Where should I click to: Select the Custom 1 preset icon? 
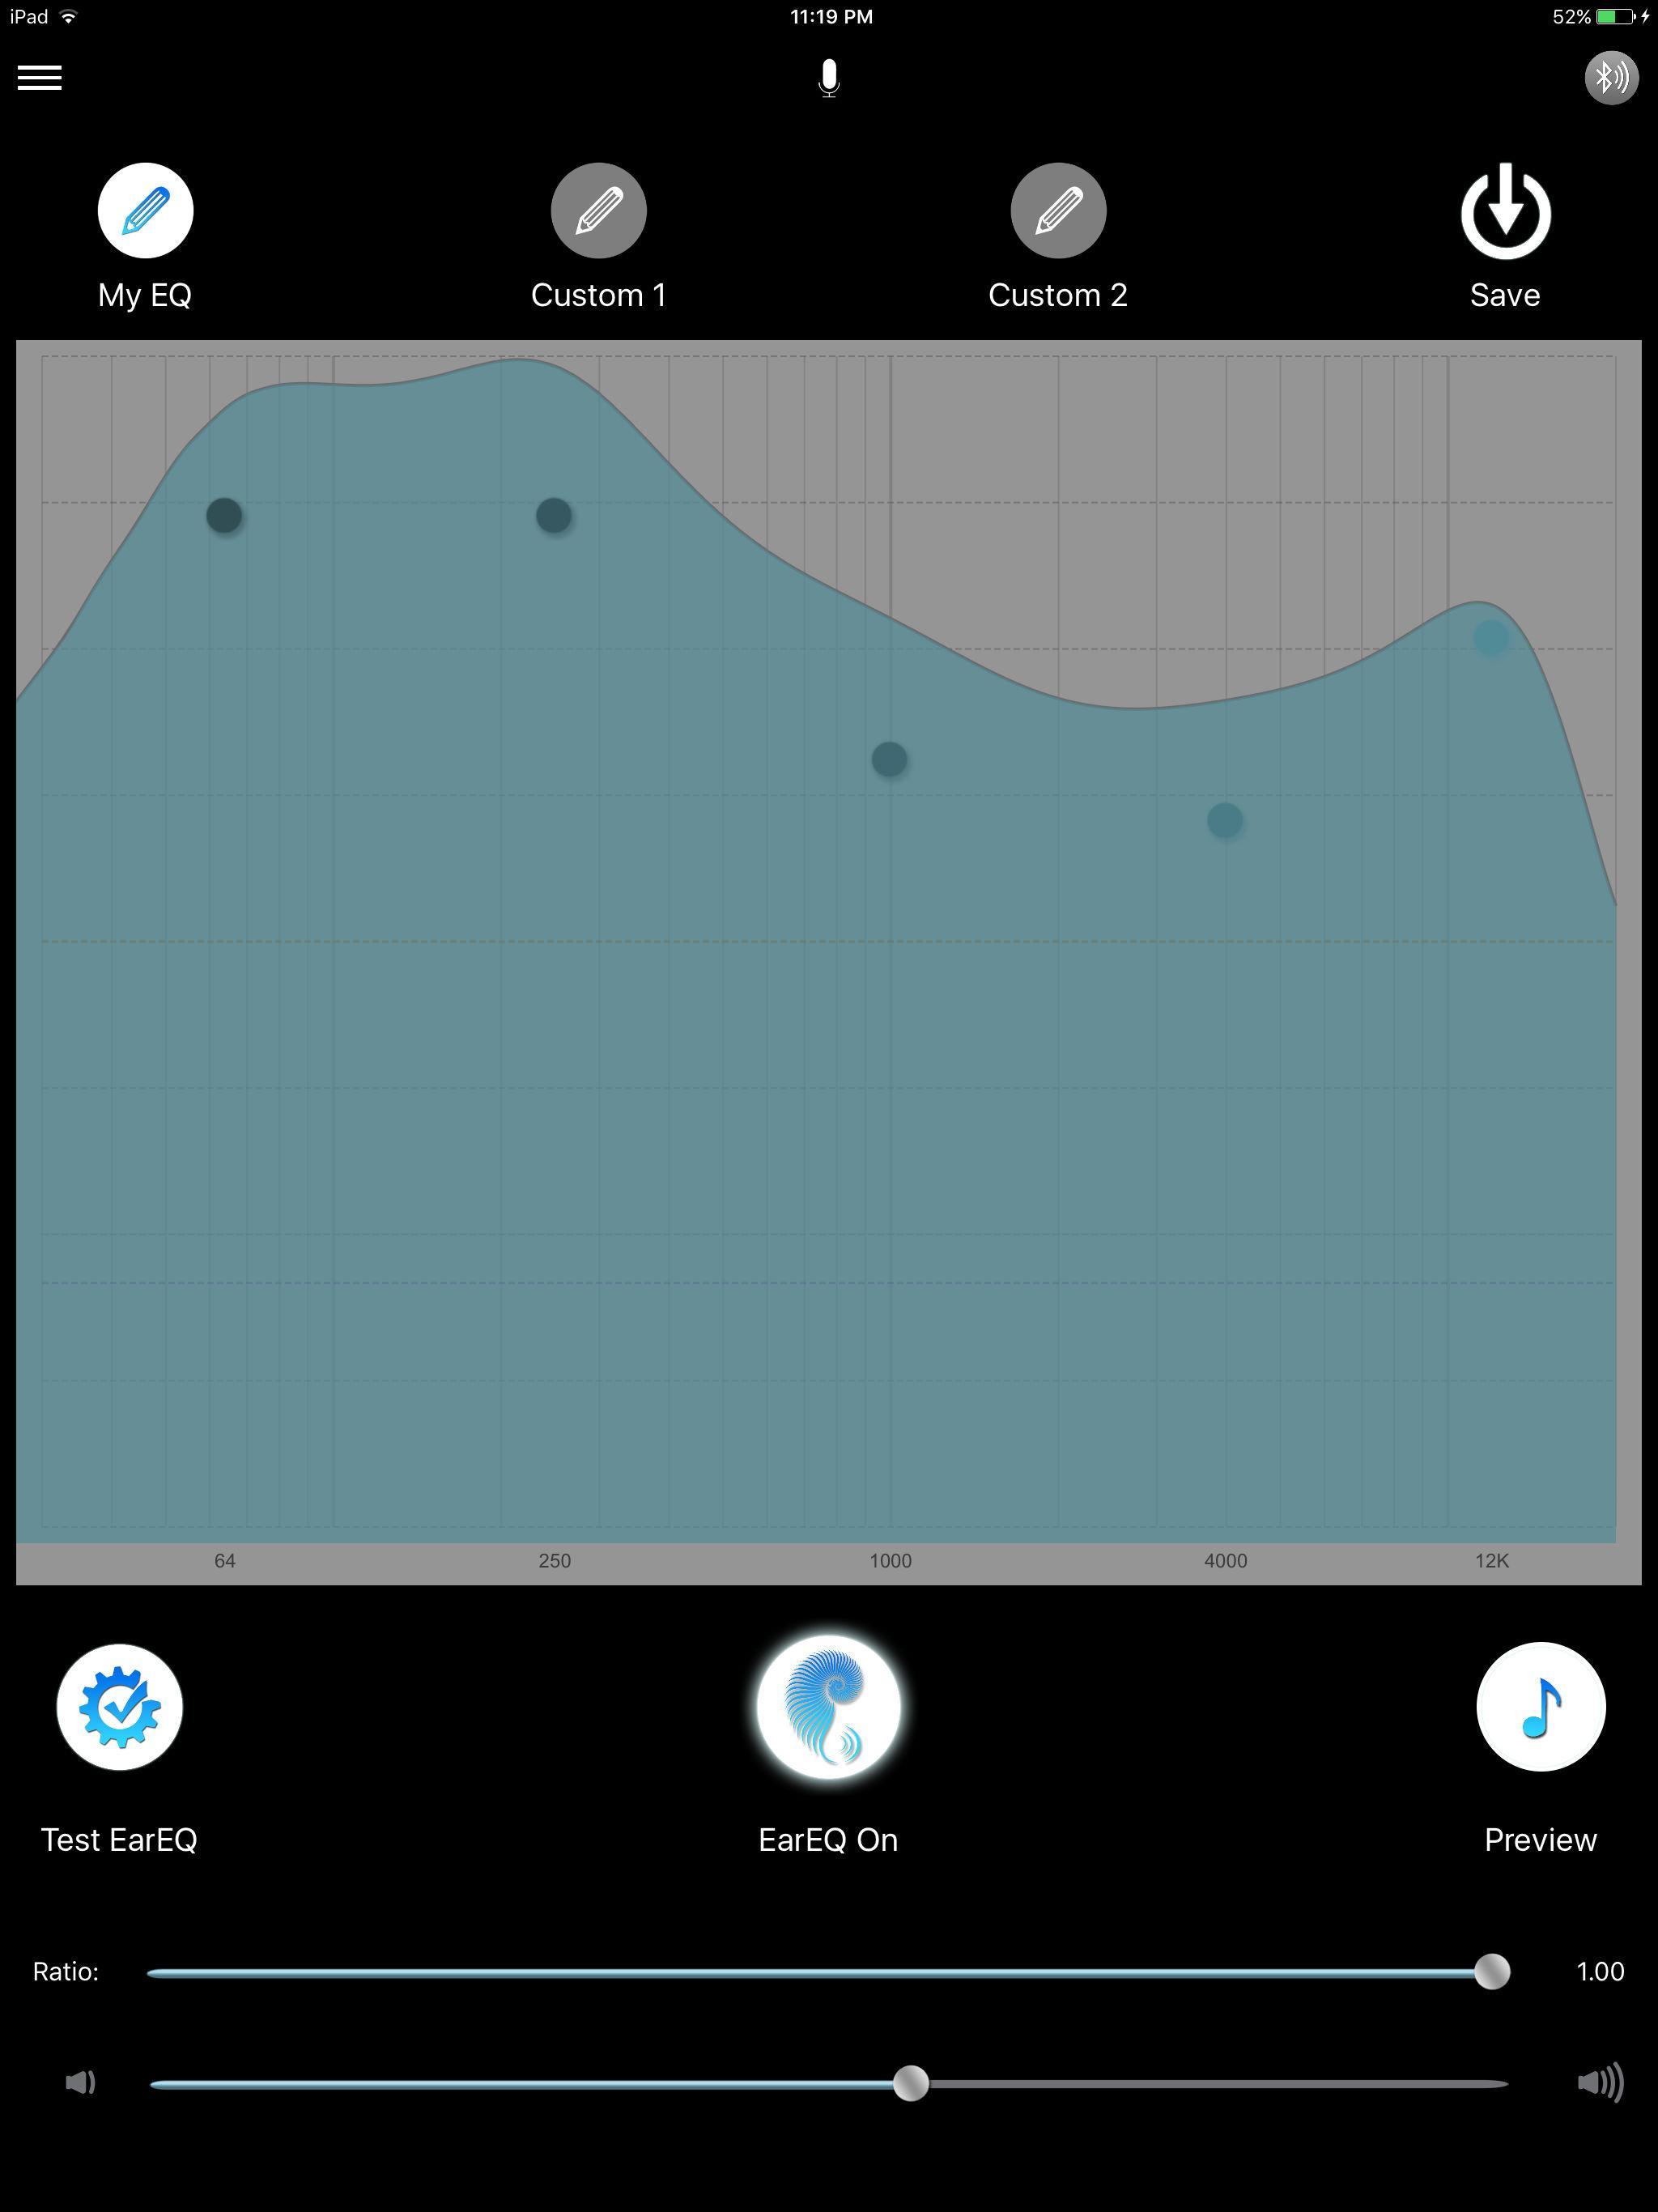click(x=597, y=211)
